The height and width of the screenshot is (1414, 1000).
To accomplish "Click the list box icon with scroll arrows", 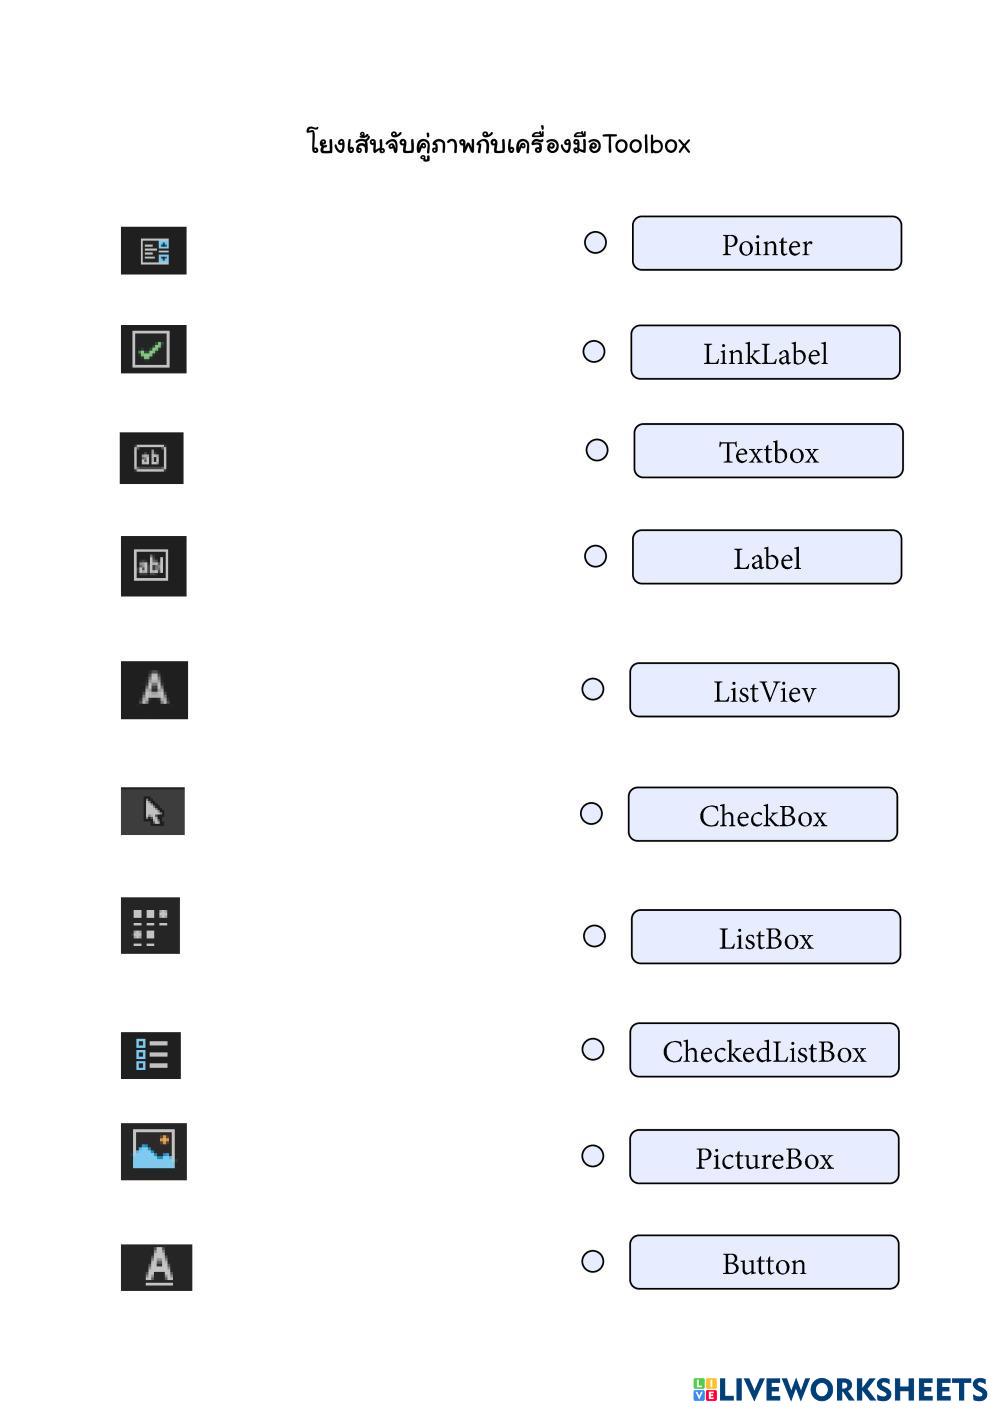I will coord(154,250).
